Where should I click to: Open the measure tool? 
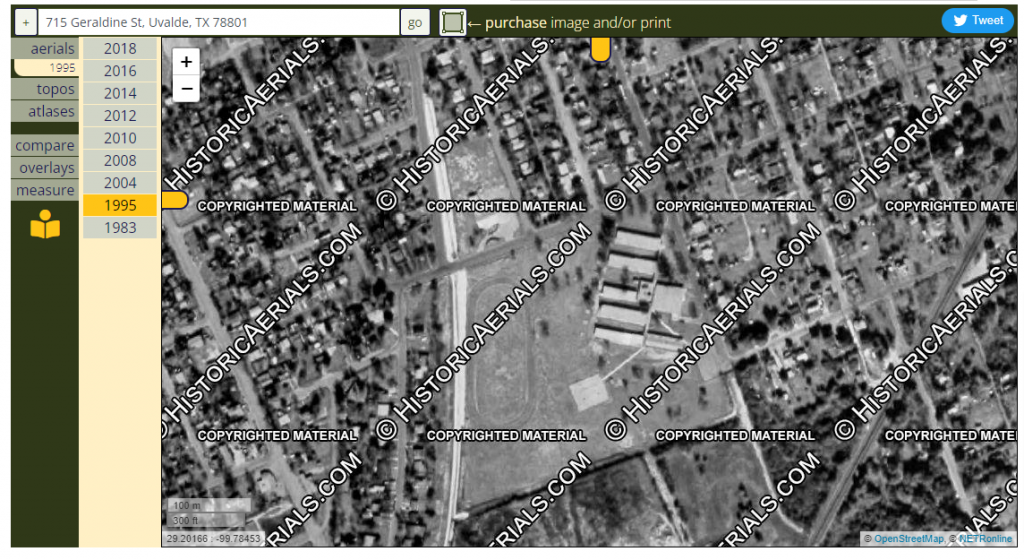tap(45, 190)
